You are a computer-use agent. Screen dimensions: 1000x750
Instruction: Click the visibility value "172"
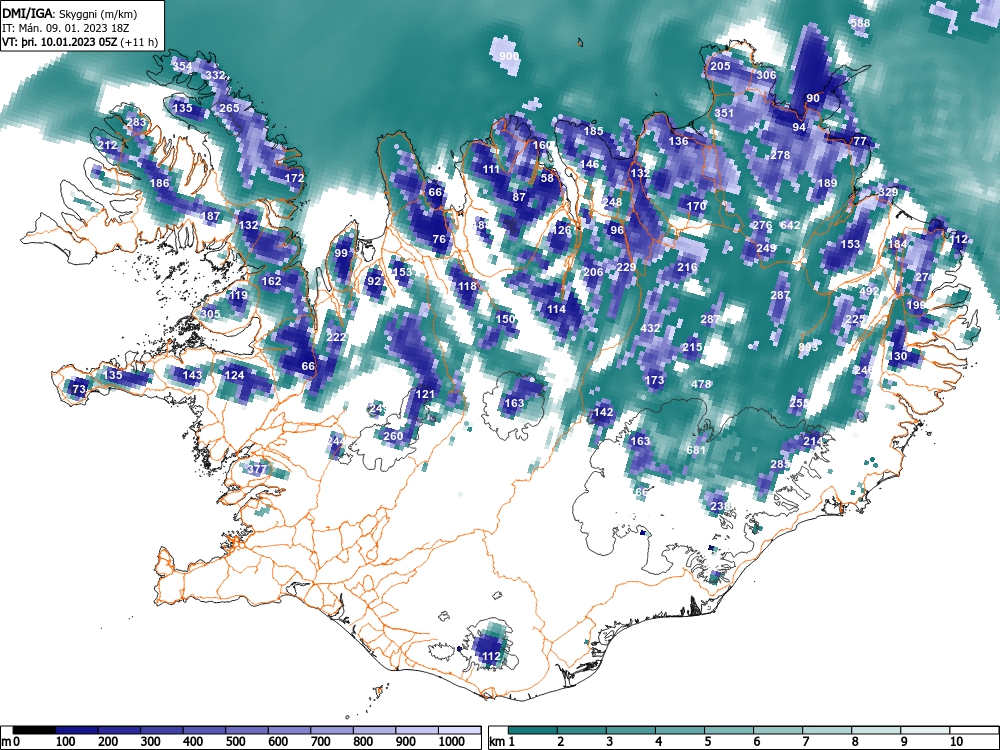pyautogui.click(x=294, y=178)
